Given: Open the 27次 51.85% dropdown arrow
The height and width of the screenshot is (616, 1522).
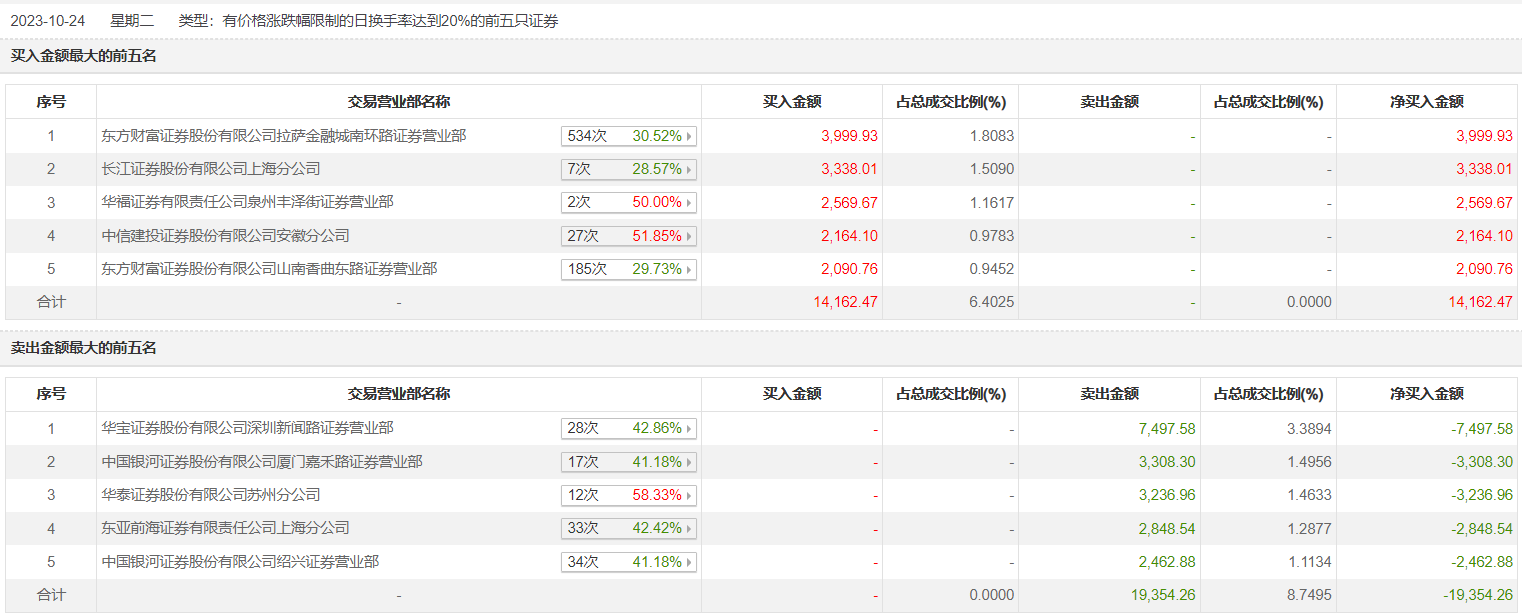Looking at the screenshot, I should pos(688,236).
